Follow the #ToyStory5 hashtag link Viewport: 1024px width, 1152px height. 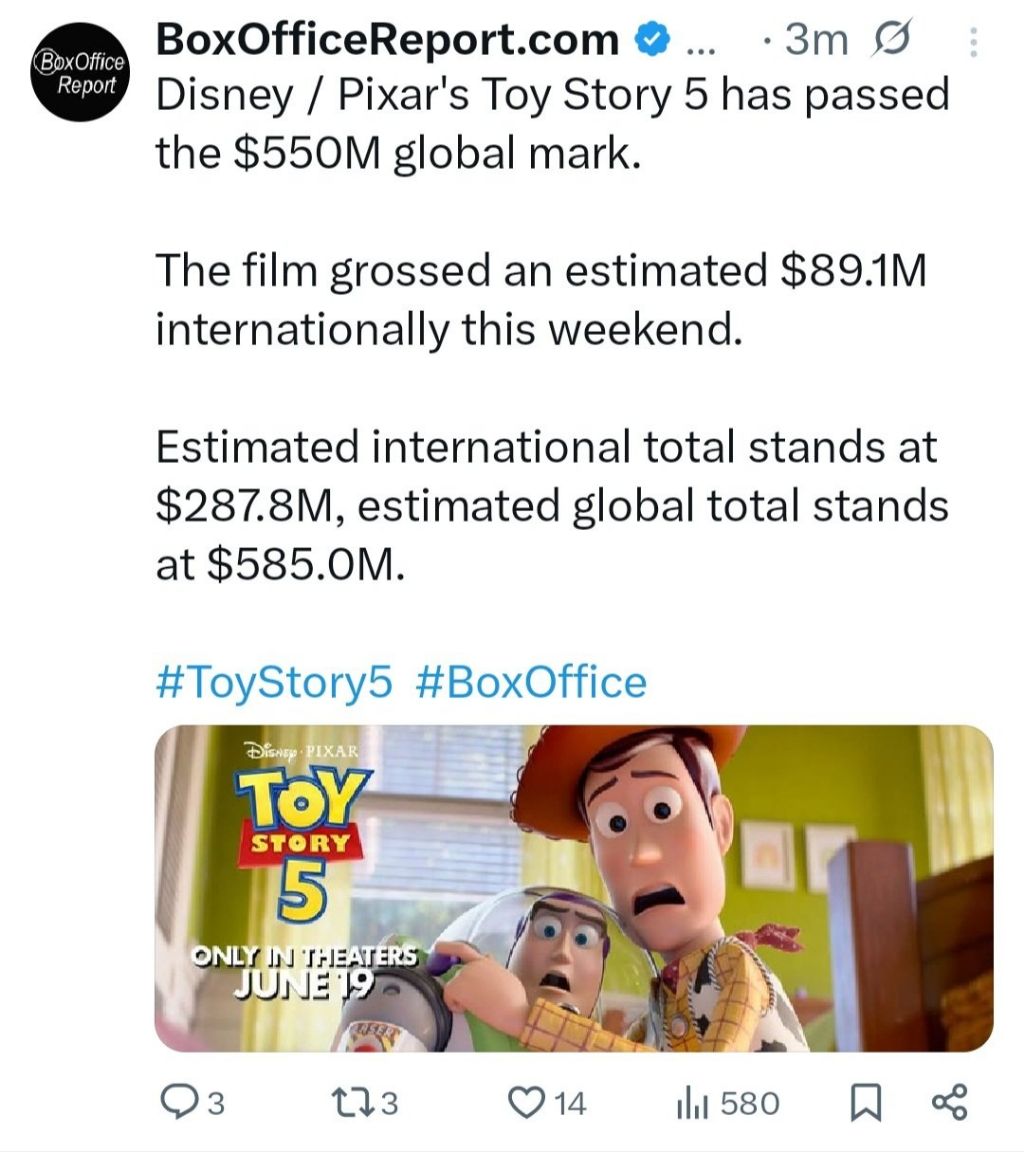[x=274, y=682]
